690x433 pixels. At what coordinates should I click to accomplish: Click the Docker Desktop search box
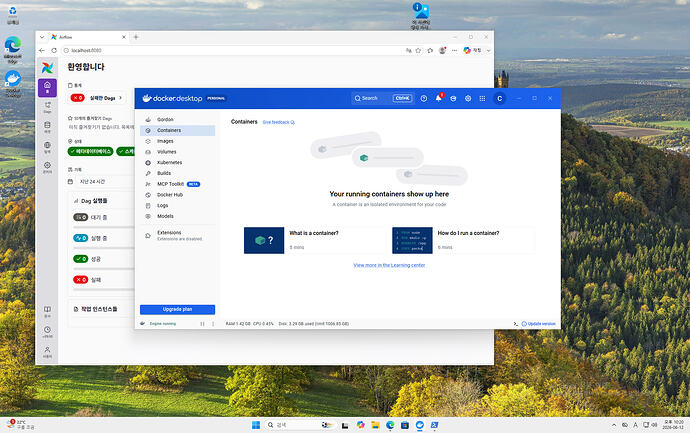383,98
